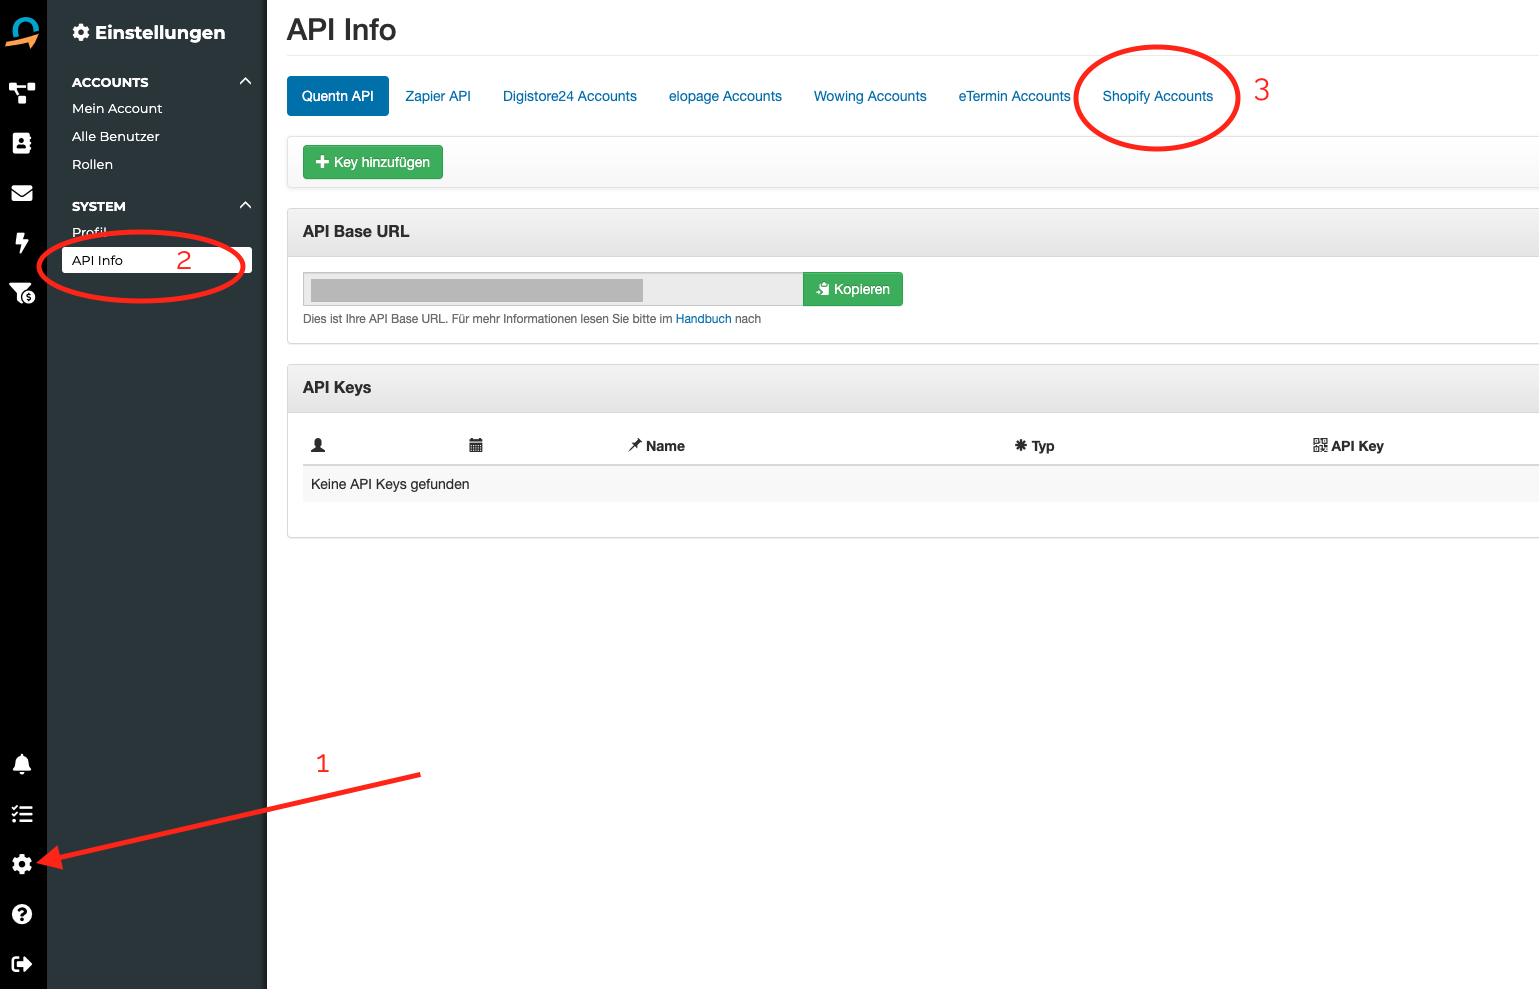Open the help question mark icon
Screen dimensions: 1539x989
coord(22,914)
